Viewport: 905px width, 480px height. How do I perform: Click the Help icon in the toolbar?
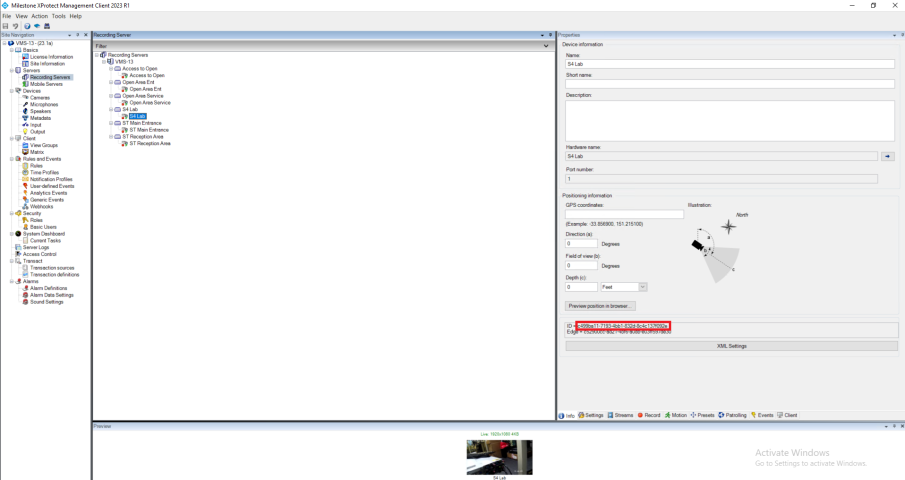[x=26, y=26]
